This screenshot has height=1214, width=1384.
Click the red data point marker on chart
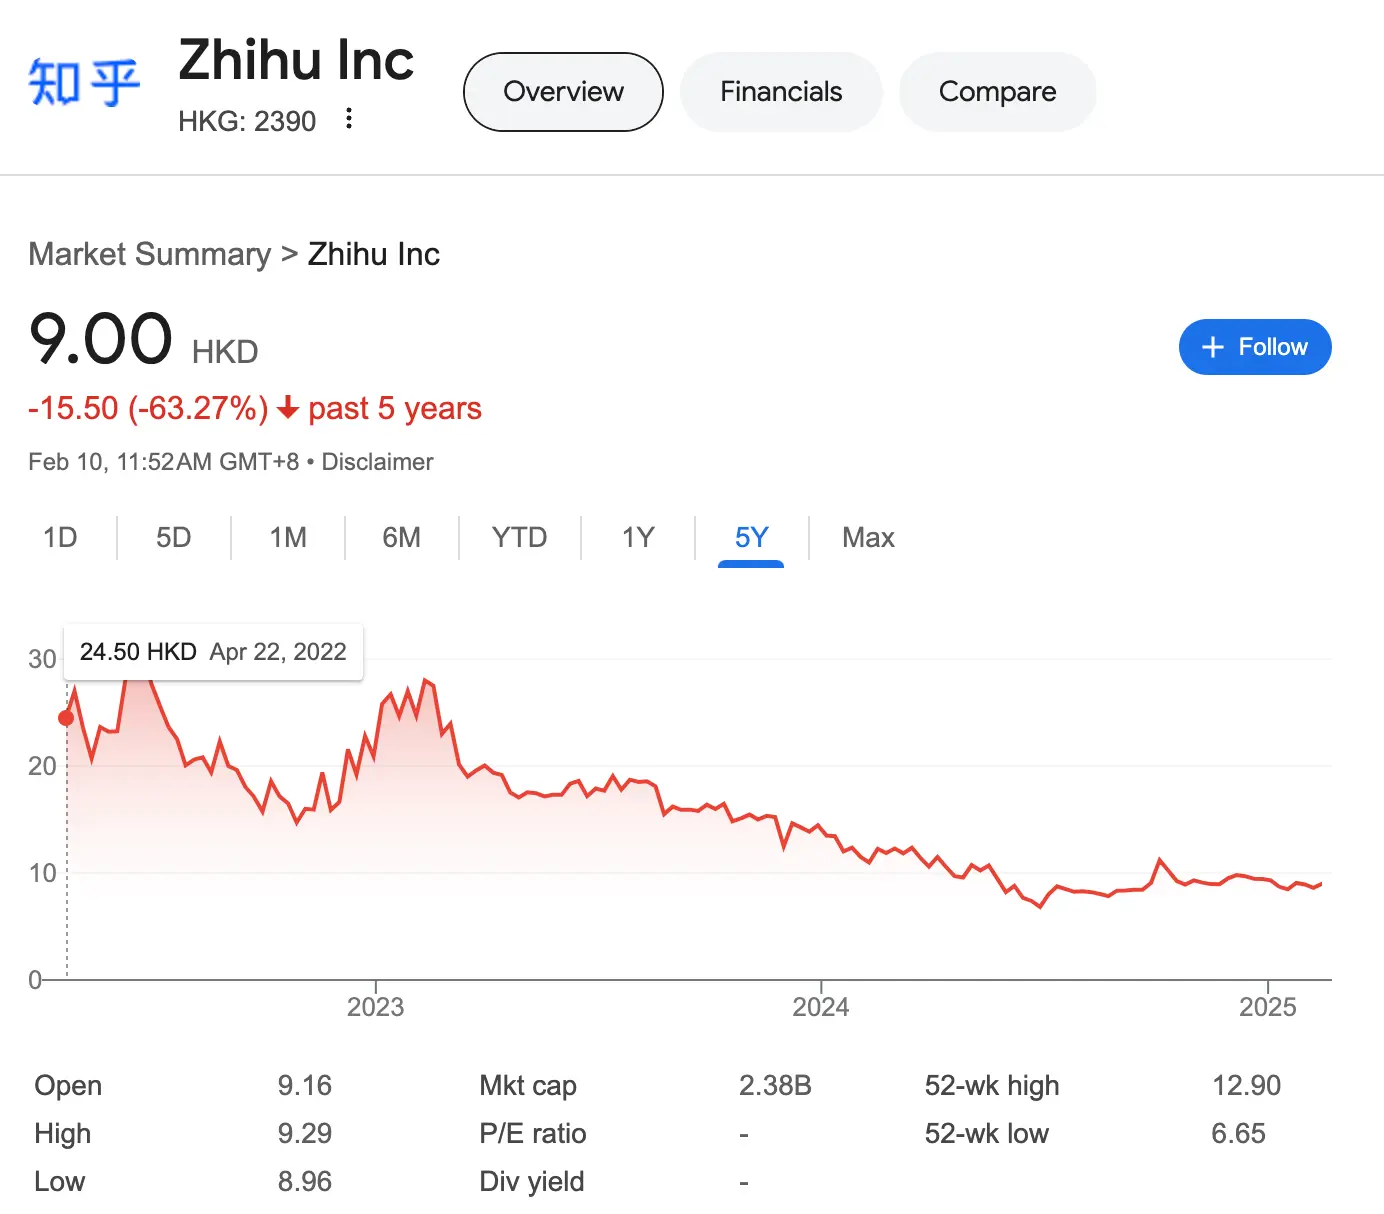[x=66, y=718]
